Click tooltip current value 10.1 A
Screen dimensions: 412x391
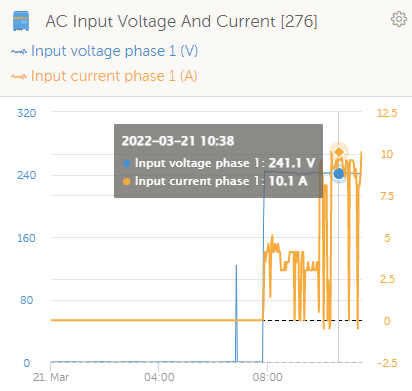coord(288,181)
